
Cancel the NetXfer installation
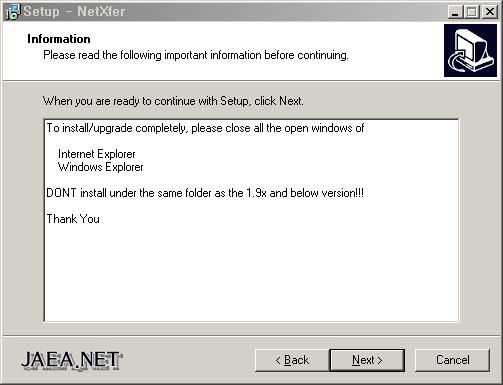click(x=453, y=360)
